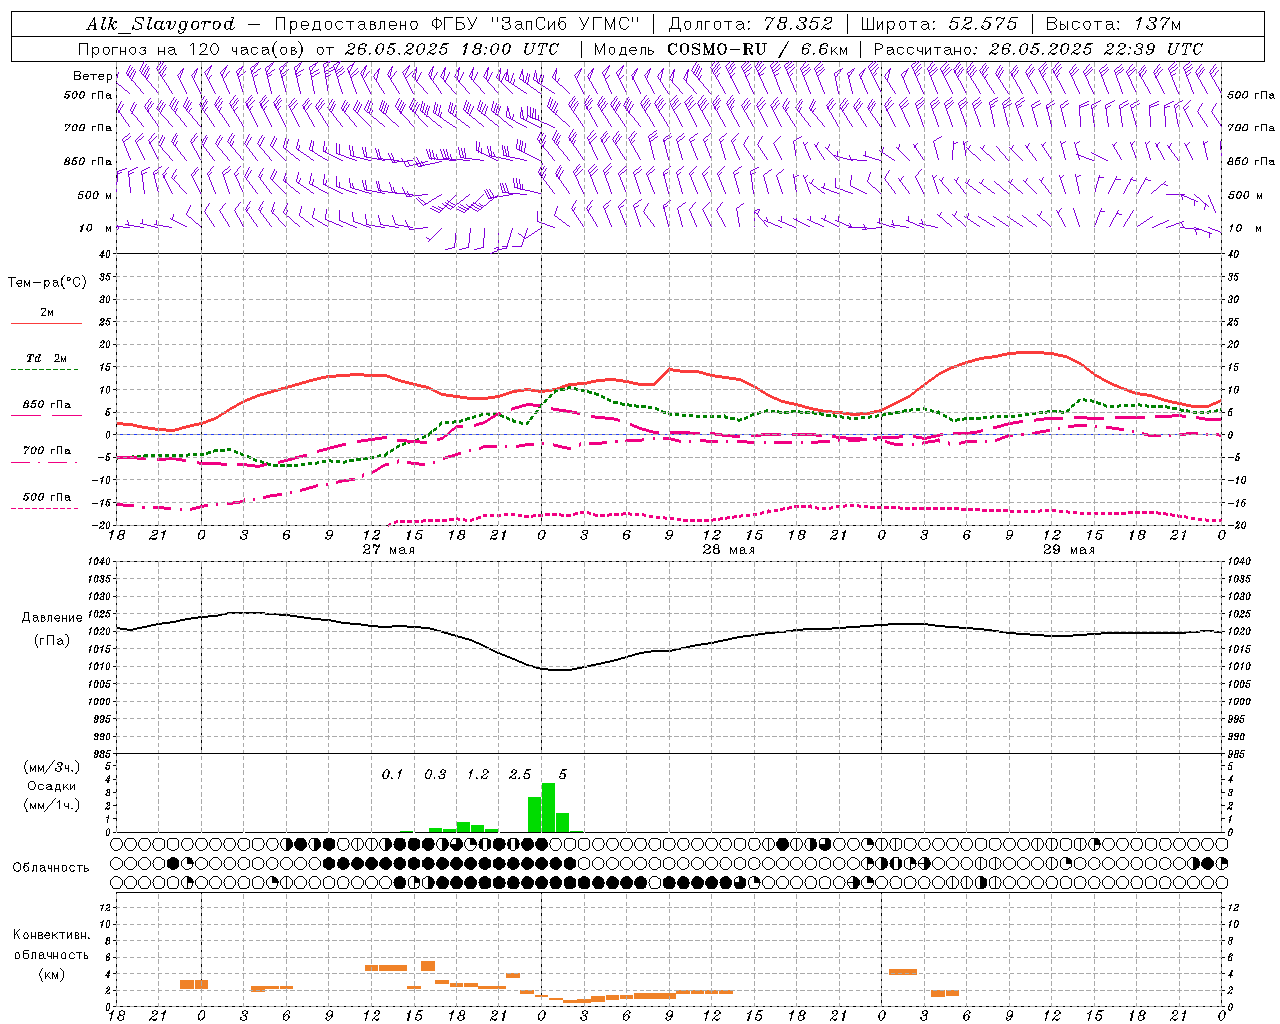Click the Облачность cloud cover label
The height and width of the screenshot is (1024, 1280).
[51, 868]
